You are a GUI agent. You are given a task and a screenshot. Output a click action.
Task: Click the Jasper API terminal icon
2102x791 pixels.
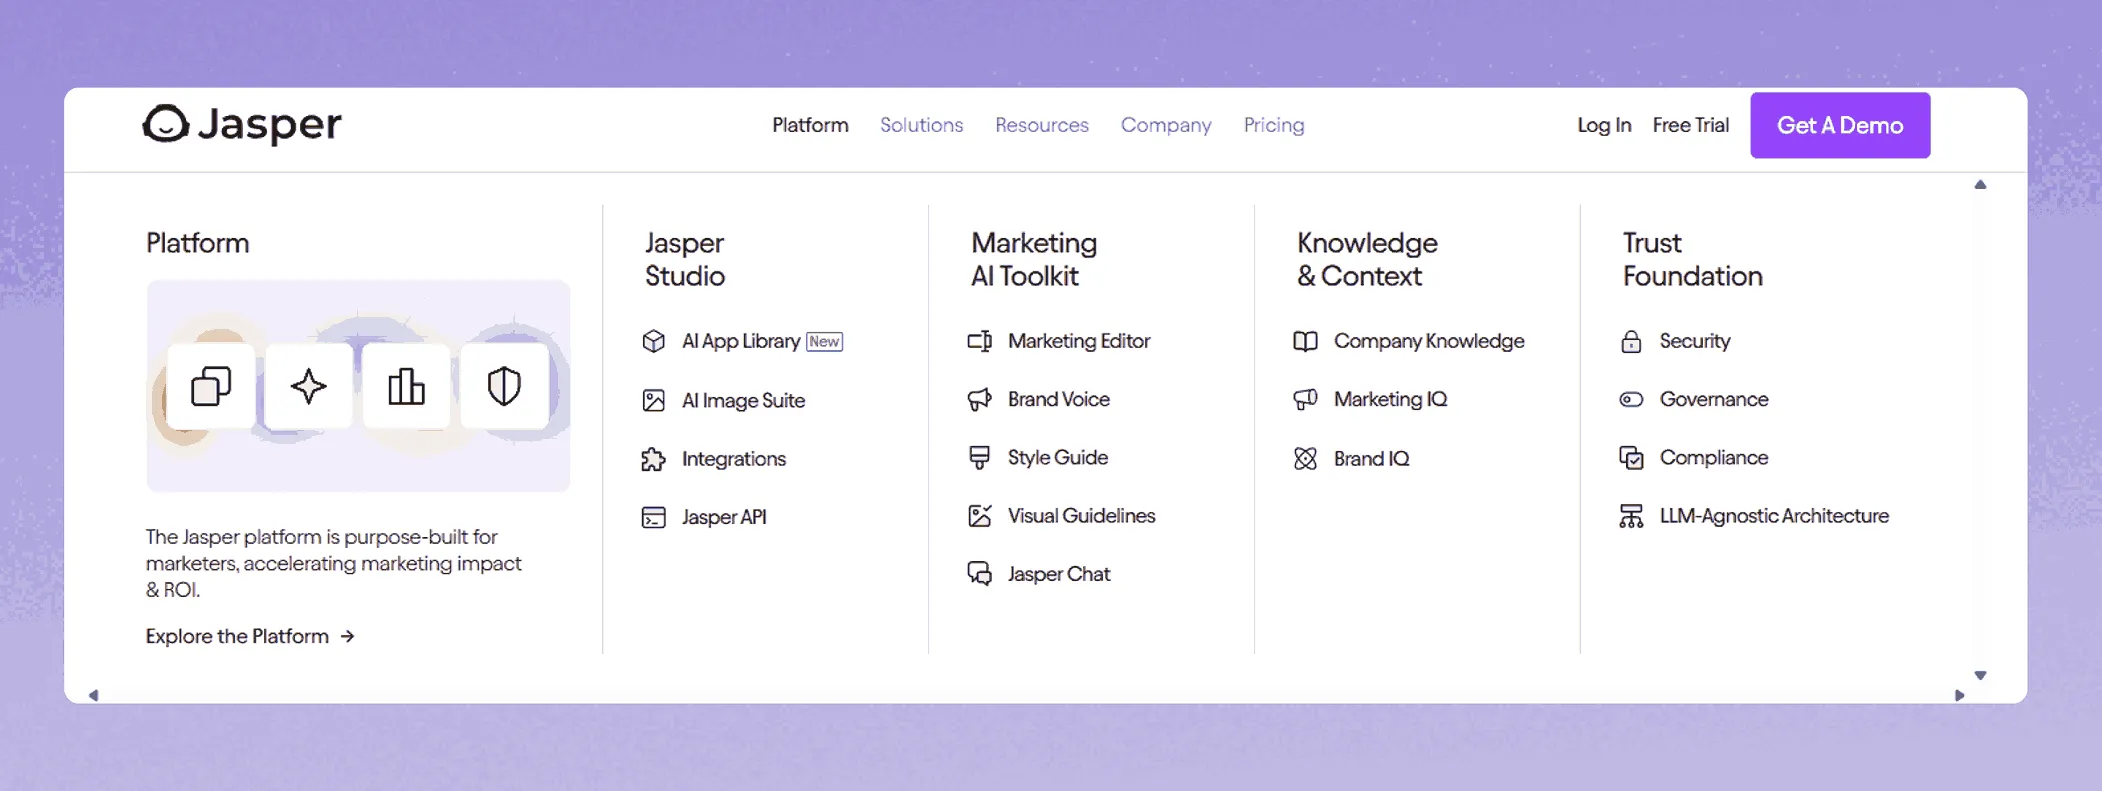tap(653, 517)
